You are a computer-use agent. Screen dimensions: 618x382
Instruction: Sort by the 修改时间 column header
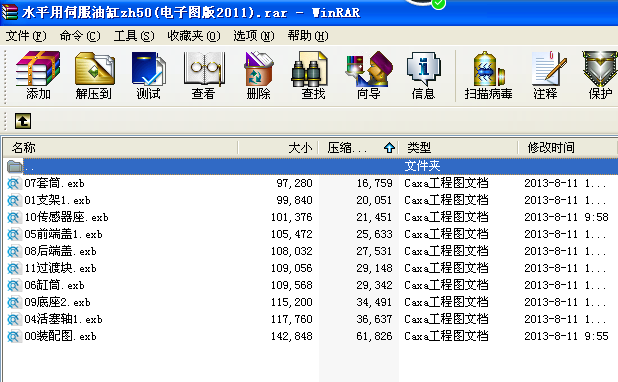tap(568, 148)
